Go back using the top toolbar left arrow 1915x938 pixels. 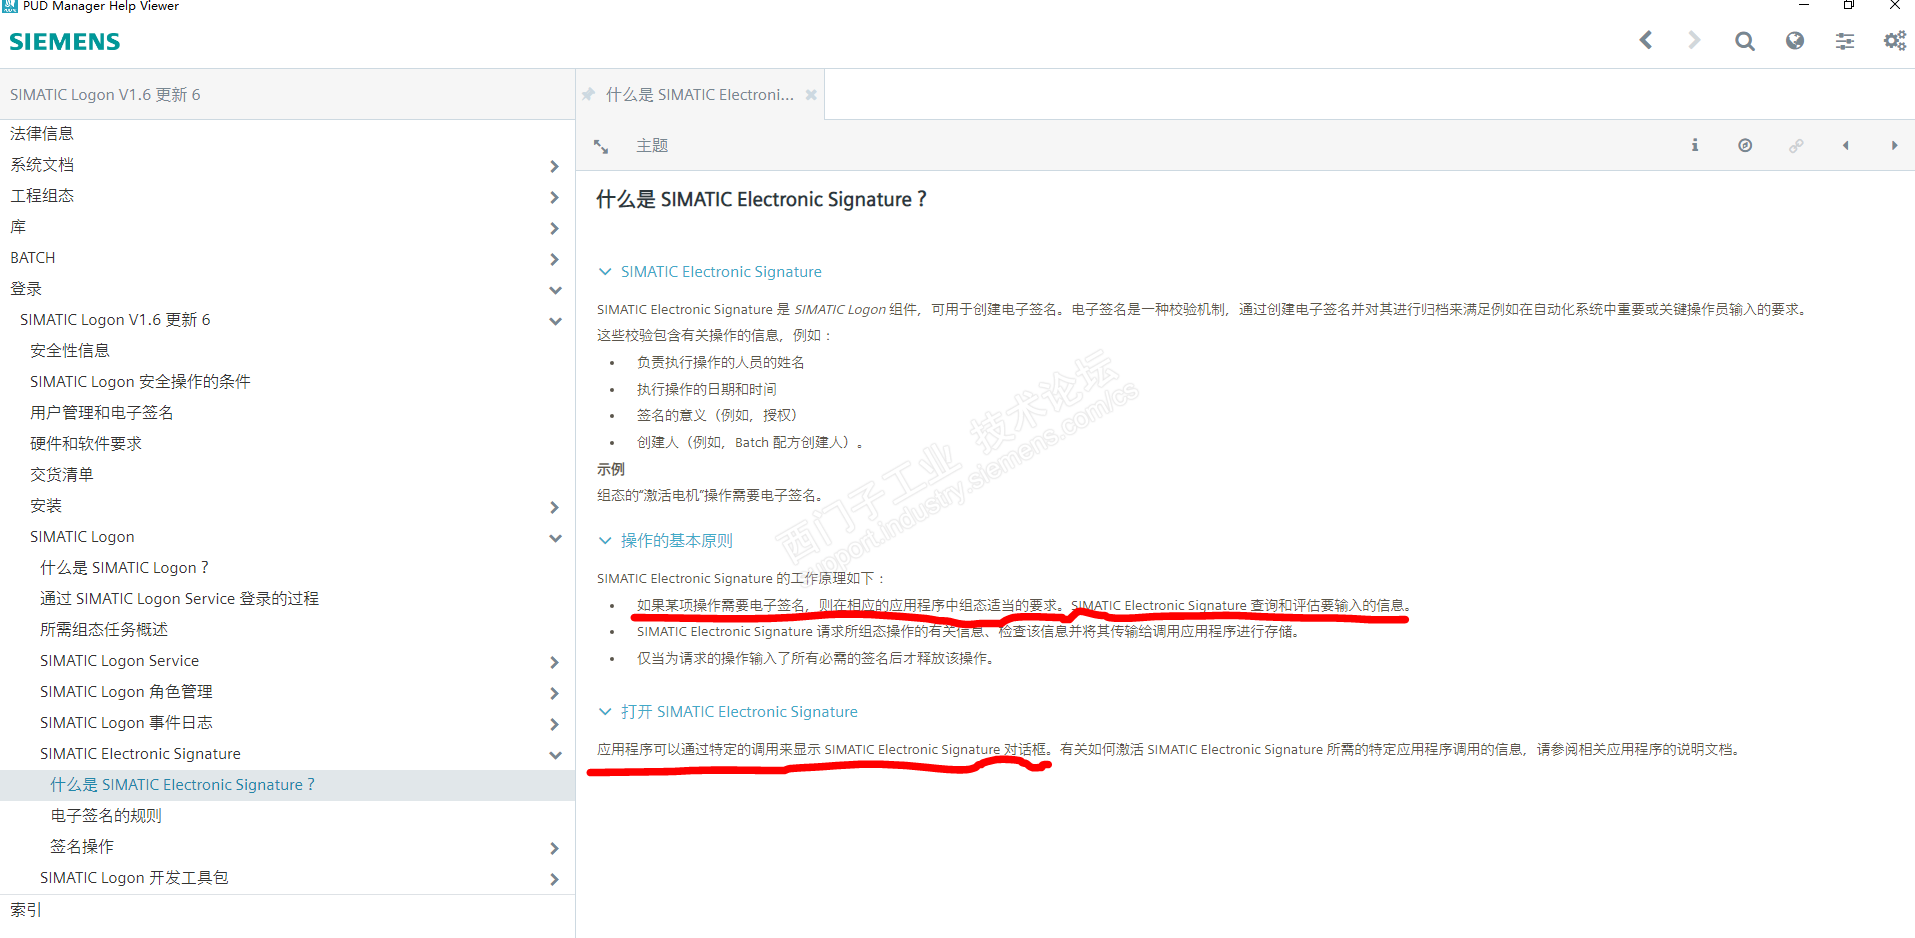[x=1646, y=40]
